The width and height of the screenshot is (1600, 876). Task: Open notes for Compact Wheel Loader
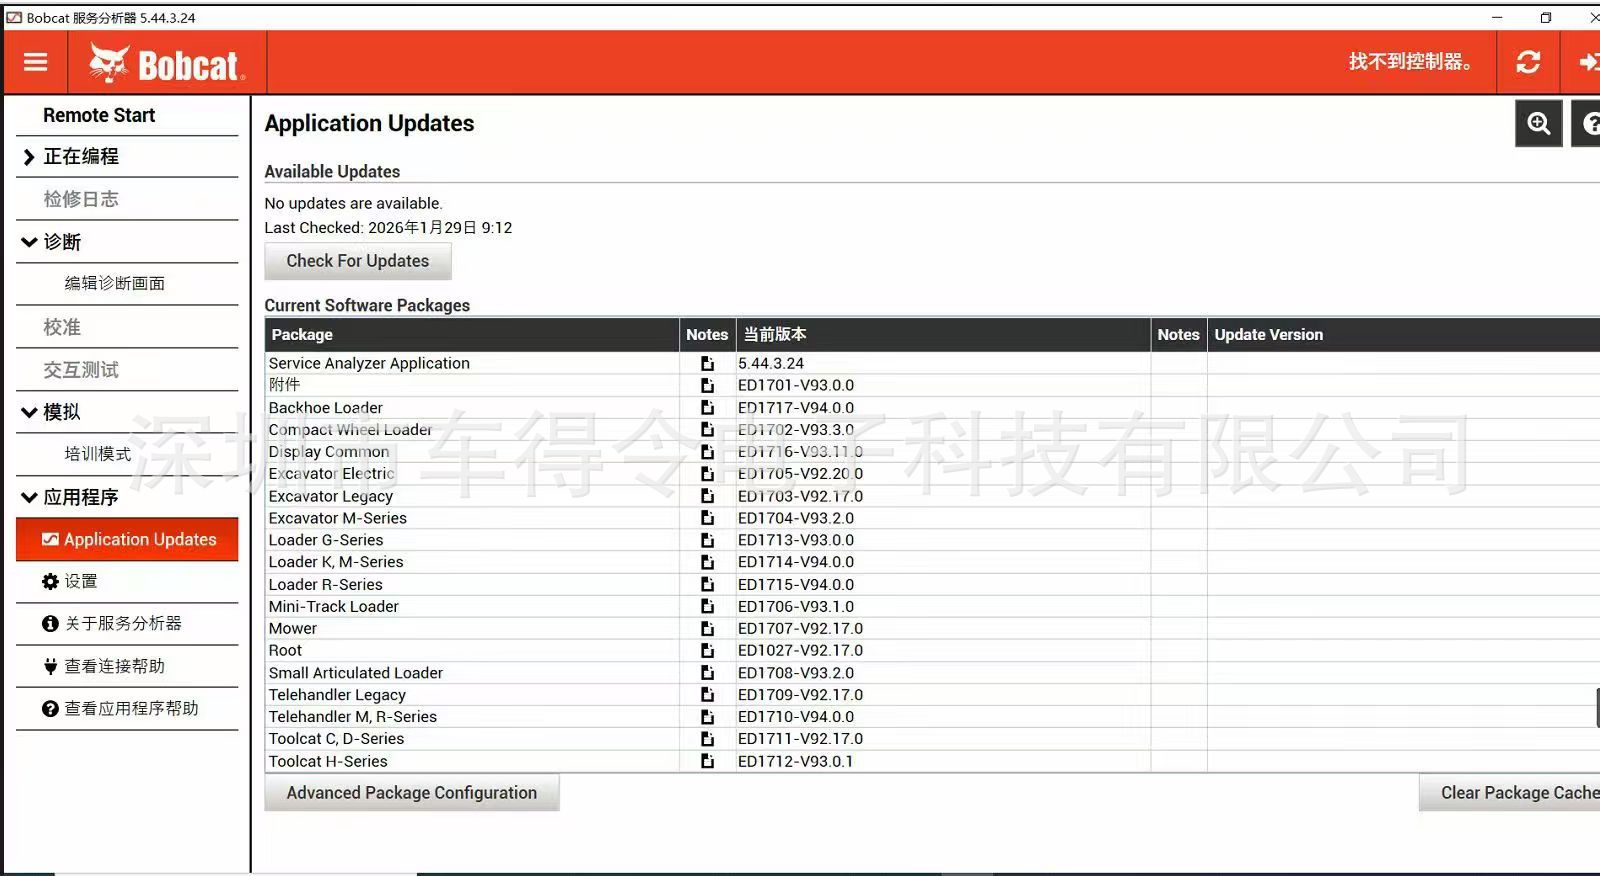coord(707,429)
